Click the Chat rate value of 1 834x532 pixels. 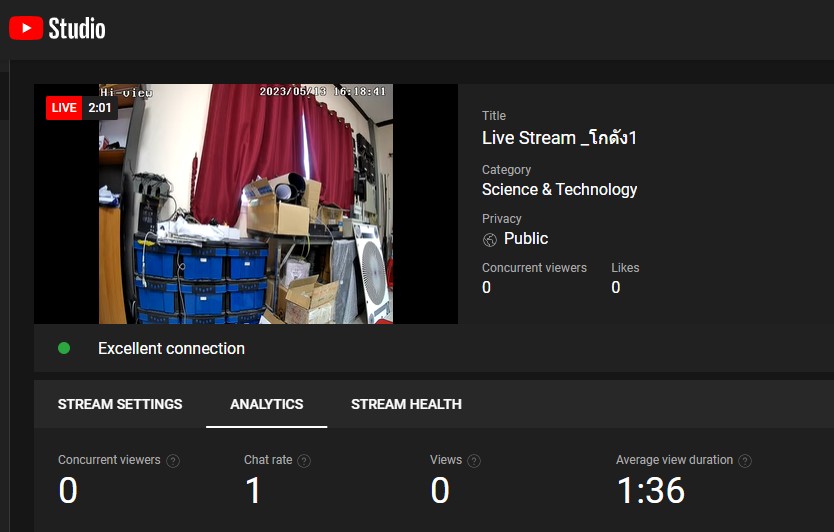click(x=253, y=491)
